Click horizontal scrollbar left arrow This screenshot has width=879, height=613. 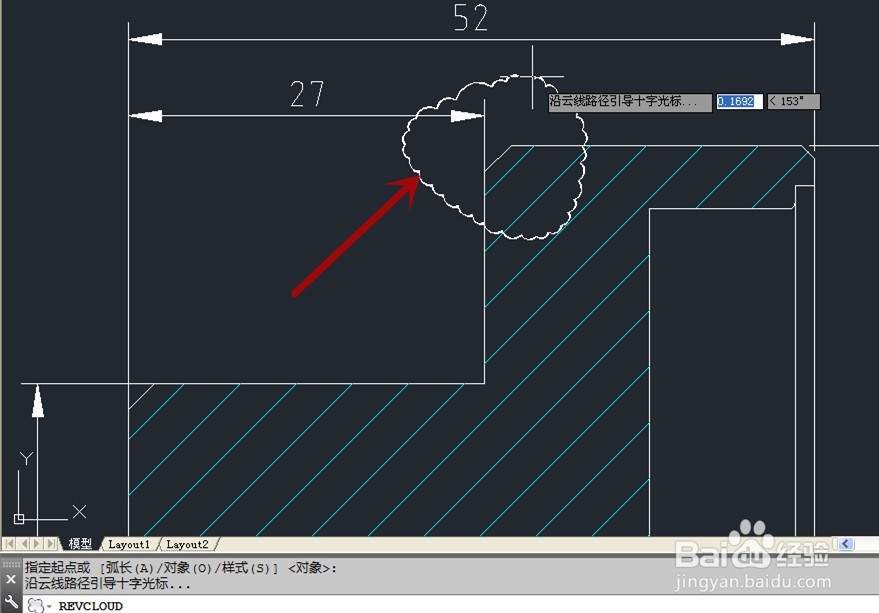846,543
